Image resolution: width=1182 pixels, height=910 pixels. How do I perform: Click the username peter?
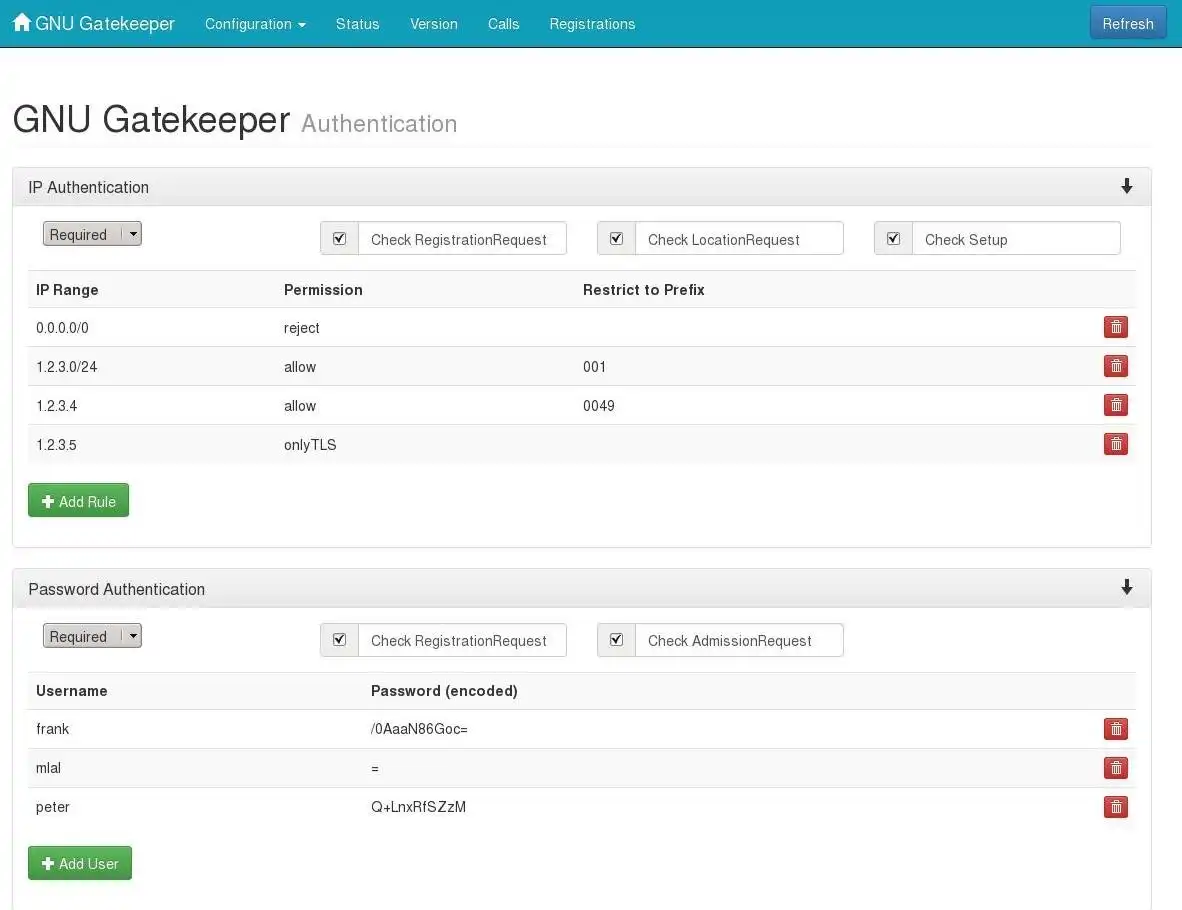[52, 807]
